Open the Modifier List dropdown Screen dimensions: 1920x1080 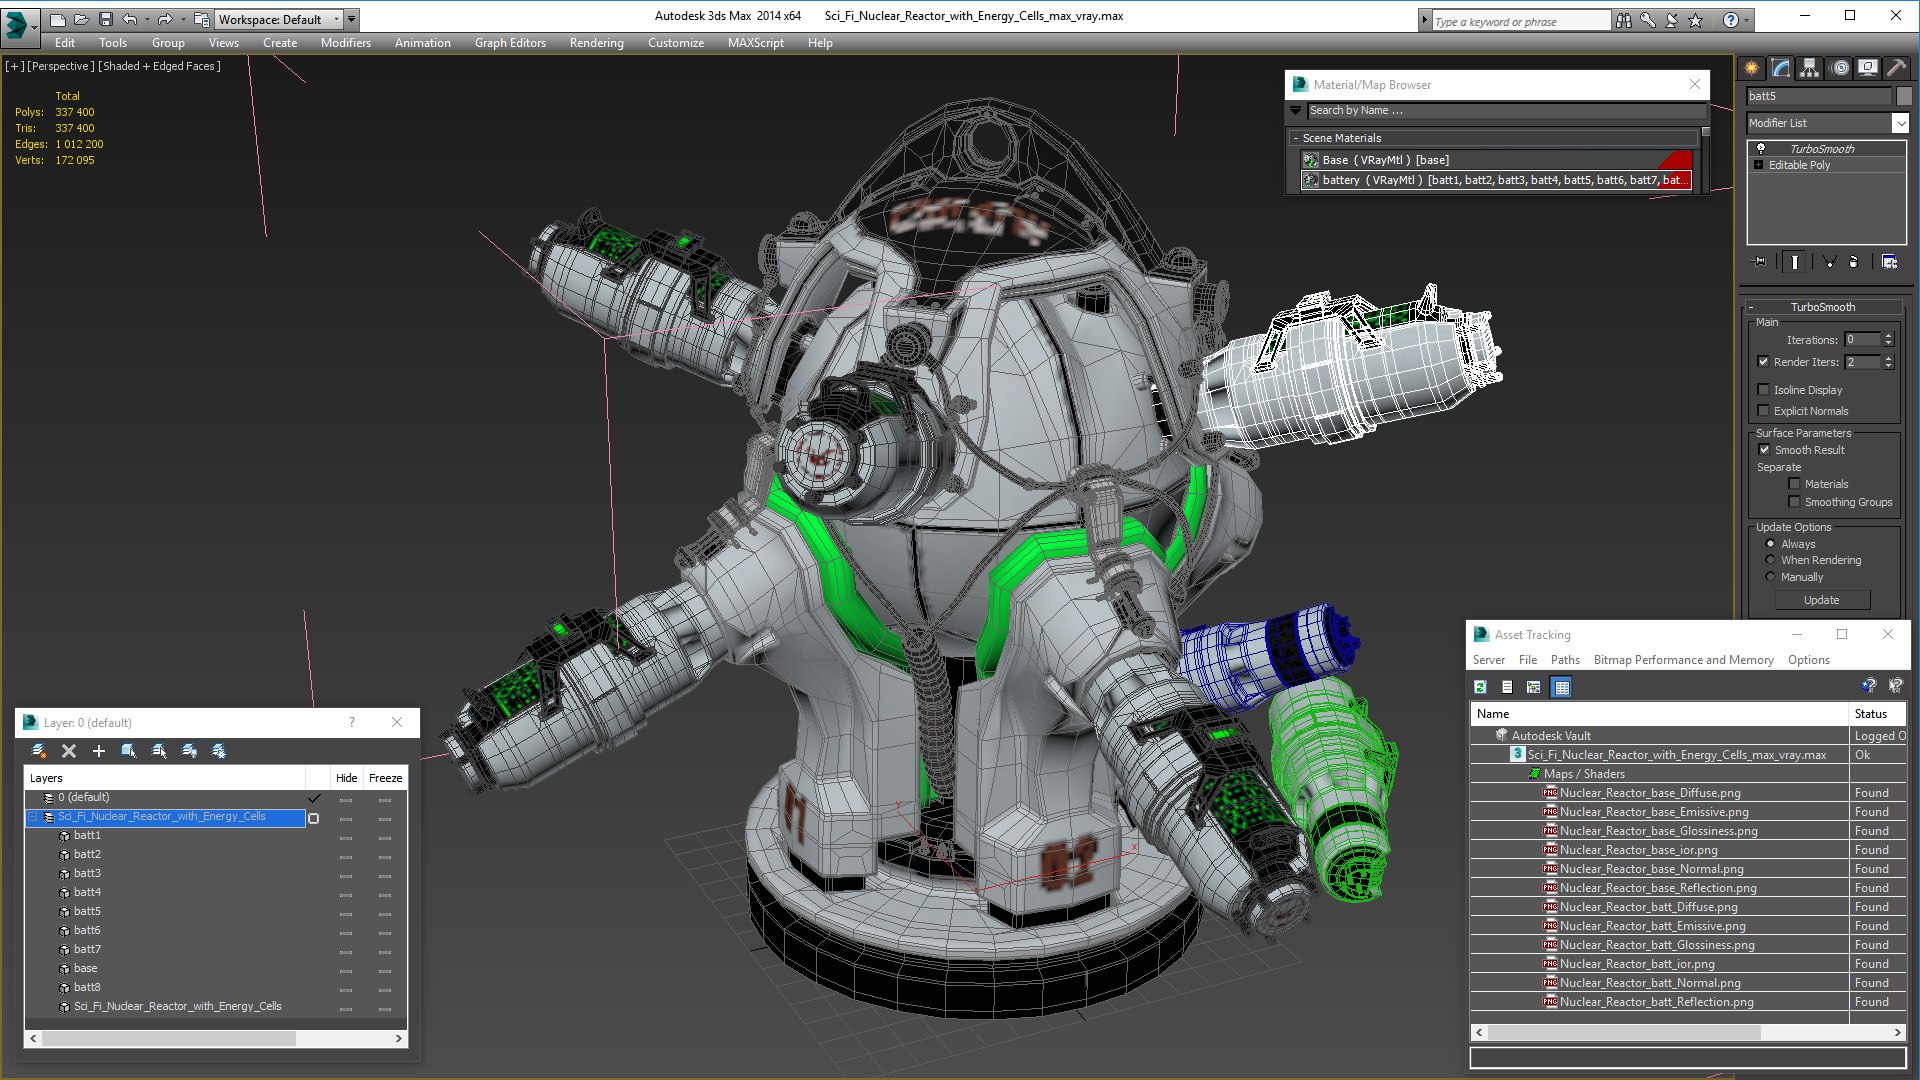pyautogui.click(x=1900, y=123)
